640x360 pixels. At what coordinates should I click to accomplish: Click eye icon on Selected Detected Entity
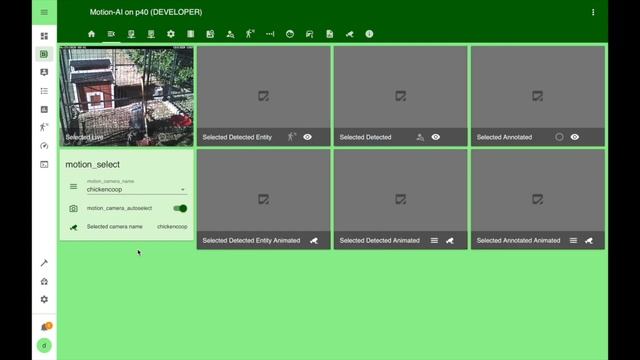click(x=307, y=137)
